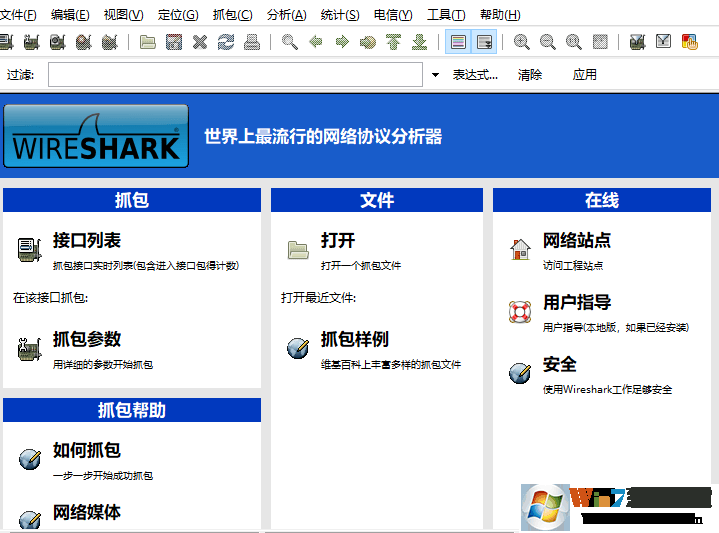Expand the filter history dropdown arrow
This screenshot has height=533, width=719.
click(x=435, y=75)
